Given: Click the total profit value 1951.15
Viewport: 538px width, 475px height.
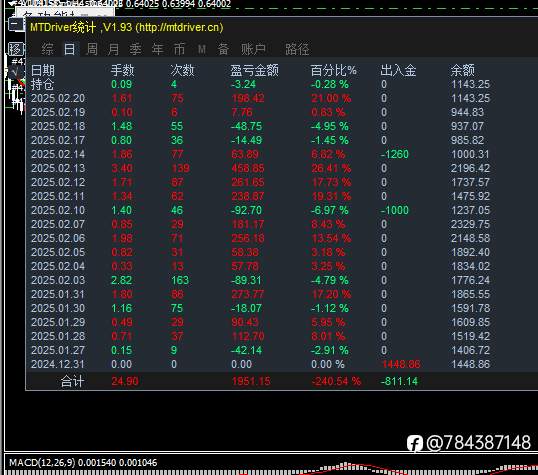Looking at the screenshot, I should (x=251, y=381).
